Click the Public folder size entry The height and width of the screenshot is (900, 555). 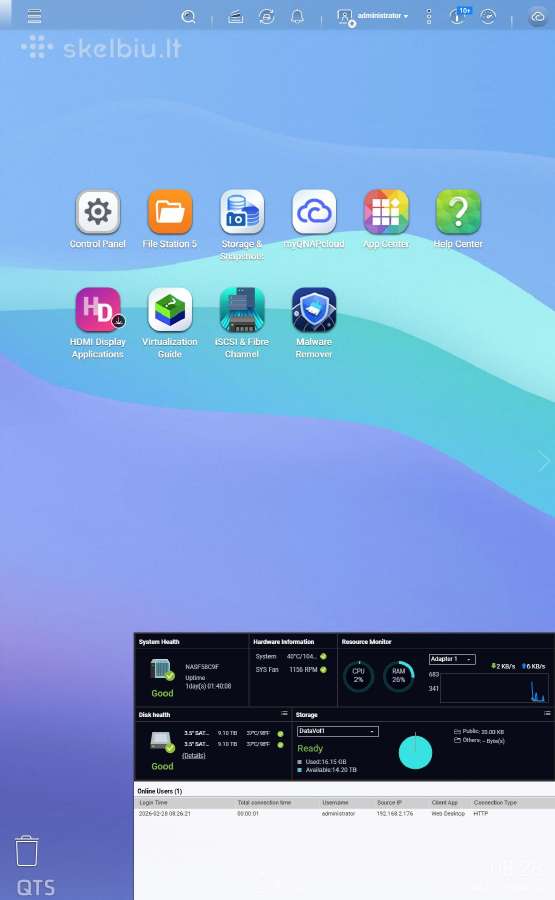[x=479, y=732]
